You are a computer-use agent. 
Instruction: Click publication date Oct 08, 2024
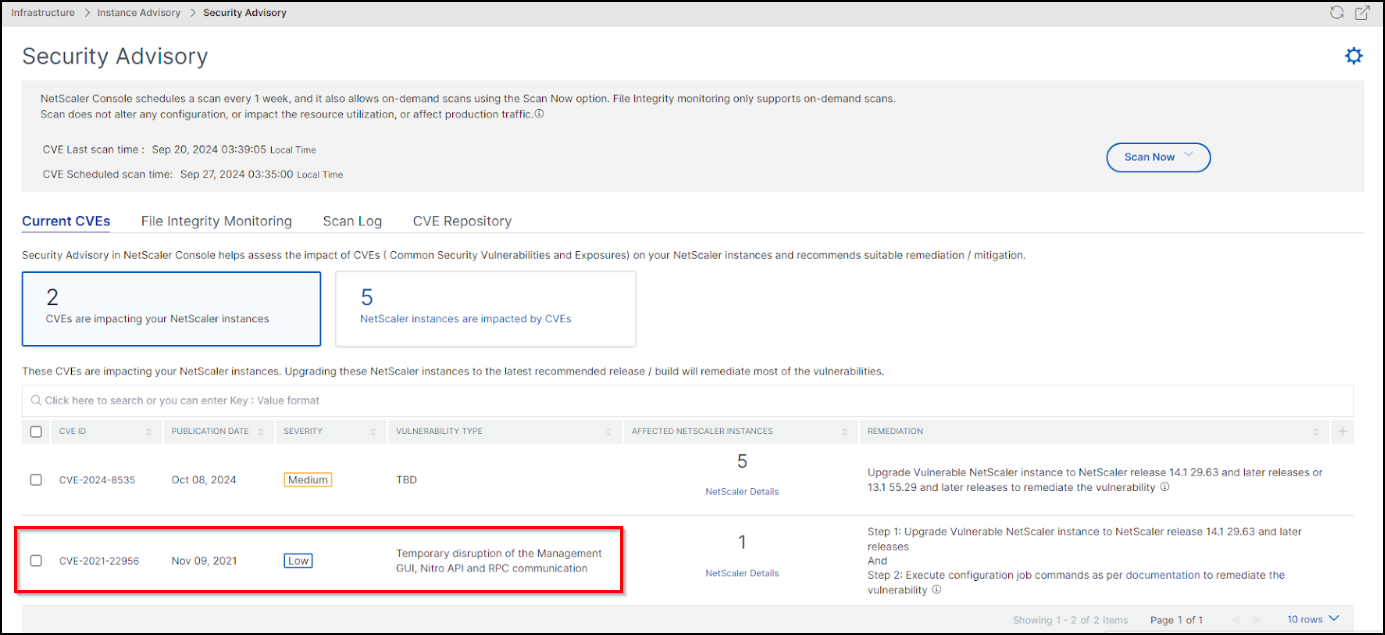tap(204, 480)
